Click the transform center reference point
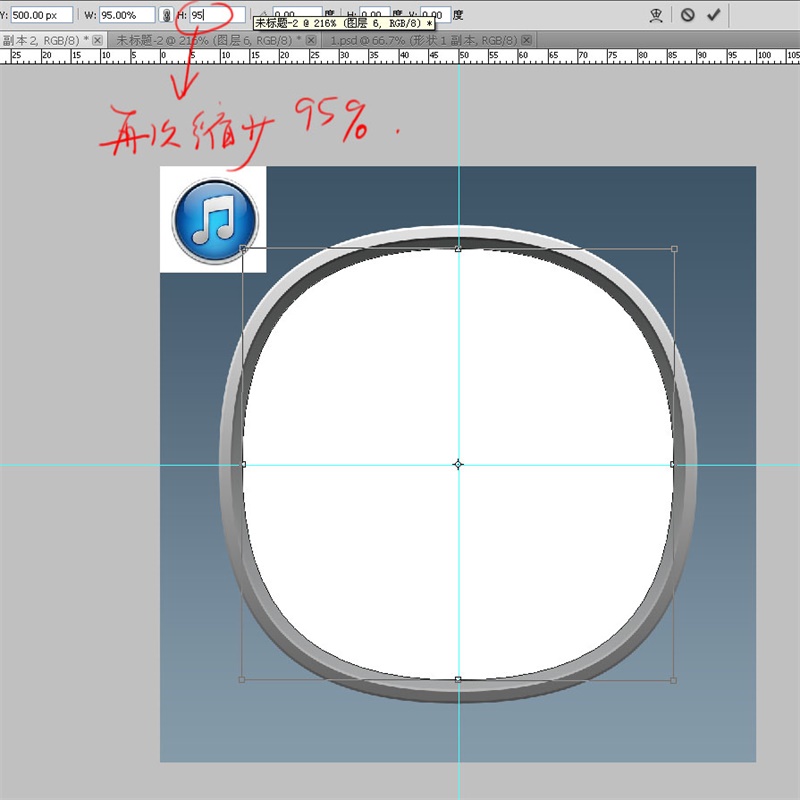The height and width of the screenshot is (800, 800). click(458, 464)
